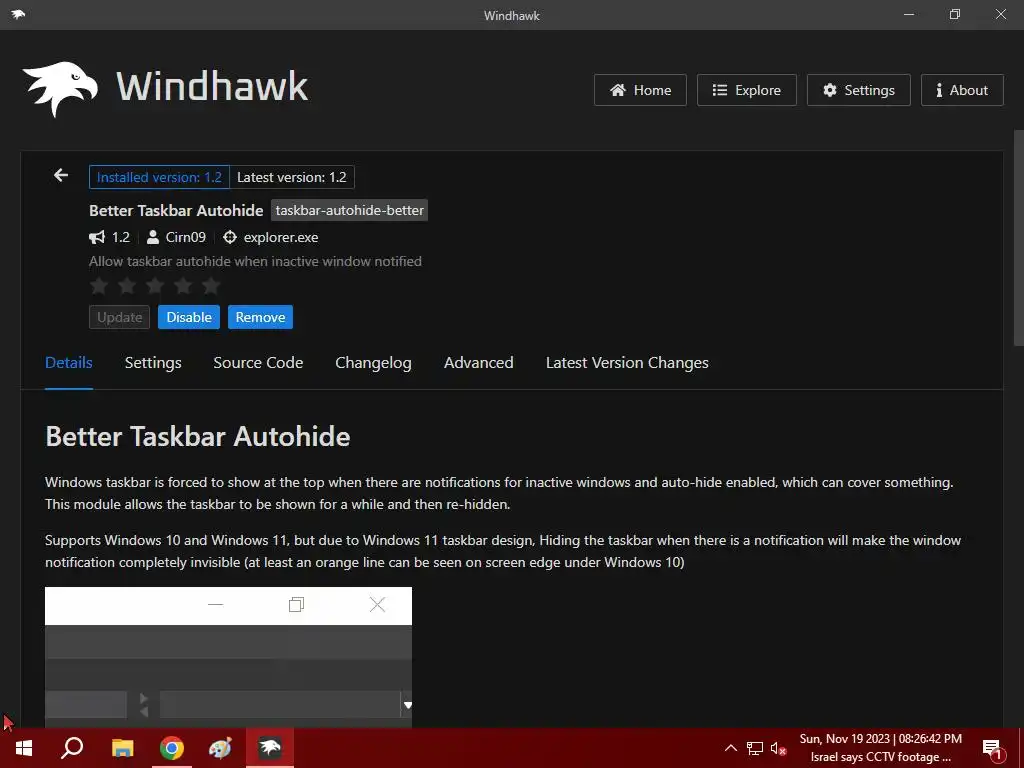The height and width of the screenshot is (768, 1024).
Task: Click the Windhawk title bar app icon
Action: [18, 14]
